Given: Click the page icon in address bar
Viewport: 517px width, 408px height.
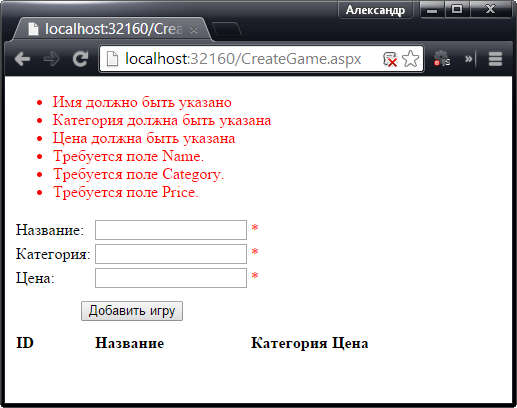Looking at the screenshot, I should pyautogui.click(x=112, y=59).
